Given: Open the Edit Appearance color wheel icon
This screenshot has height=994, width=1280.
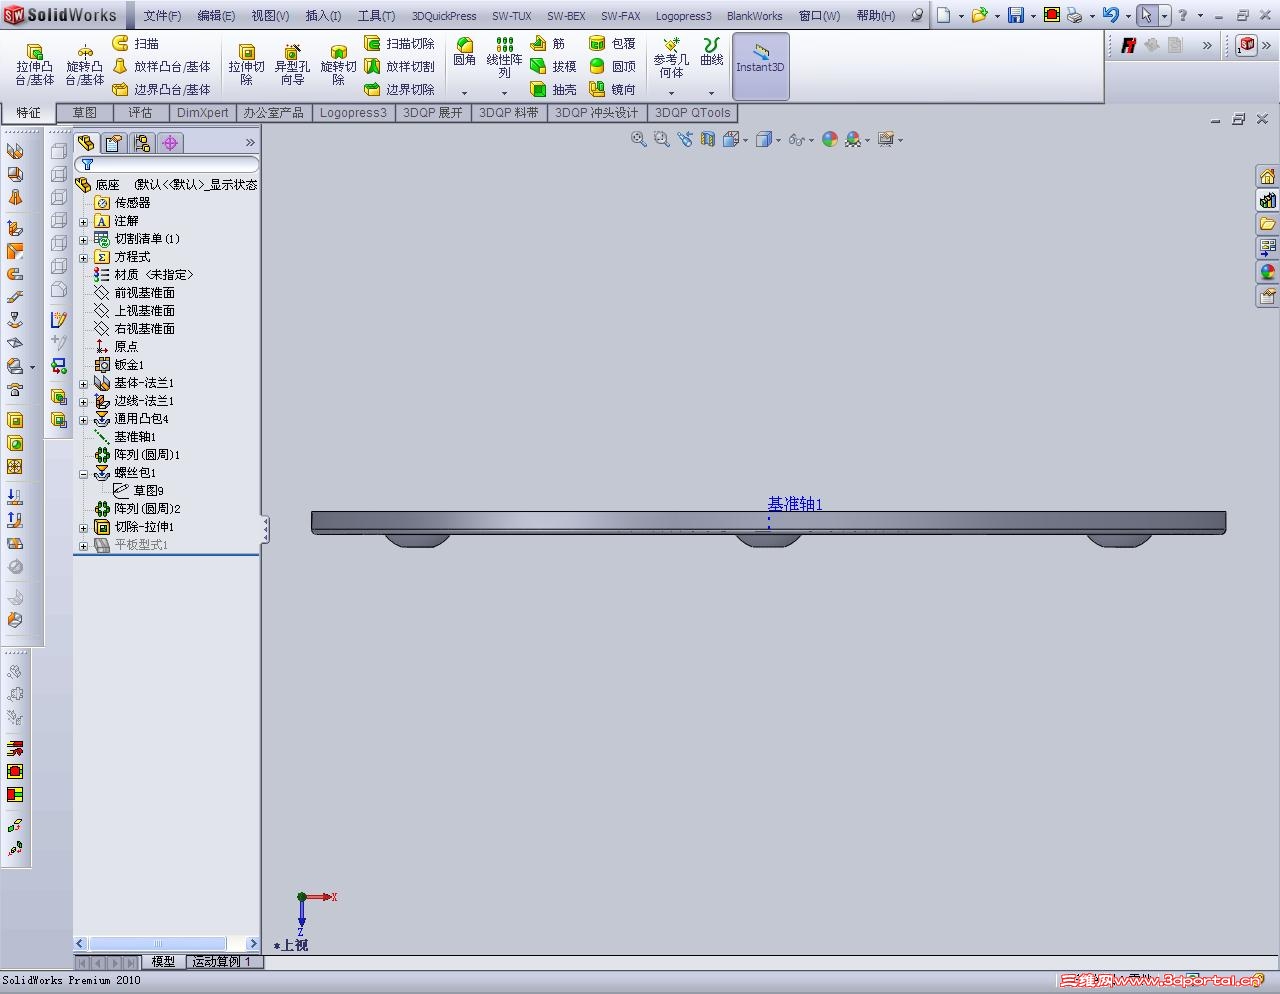Looking at the screenshot, I should [829, 139].
